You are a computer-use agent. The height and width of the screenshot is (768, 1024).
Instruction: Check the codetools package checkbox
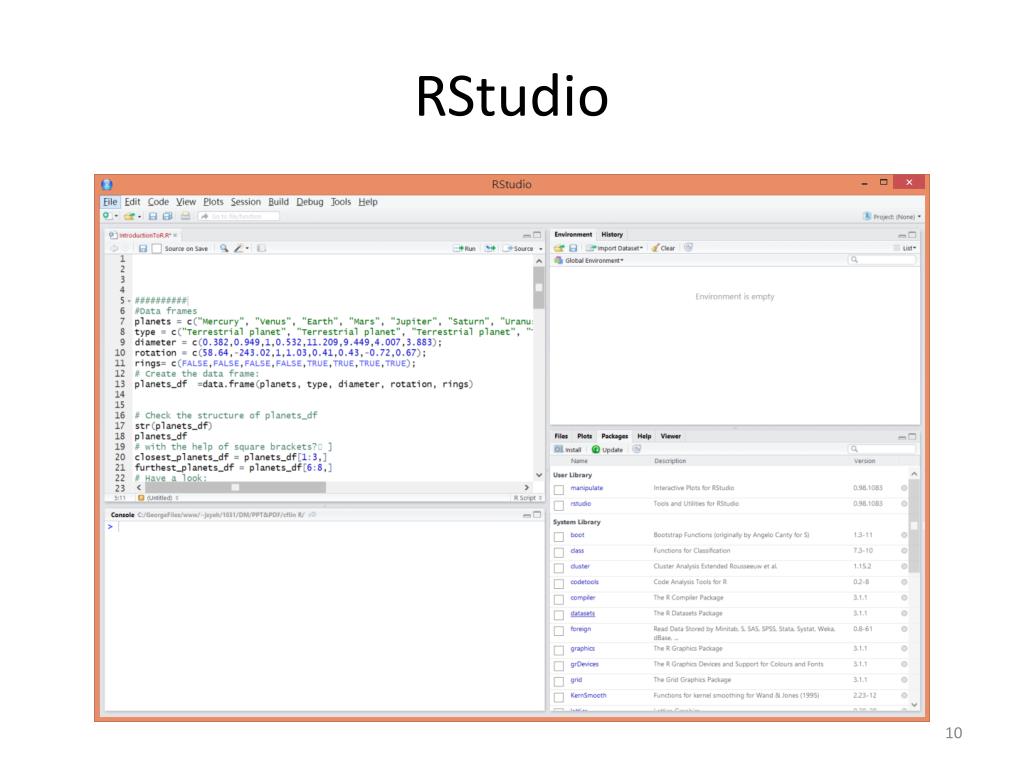click(x=559, y=584)
